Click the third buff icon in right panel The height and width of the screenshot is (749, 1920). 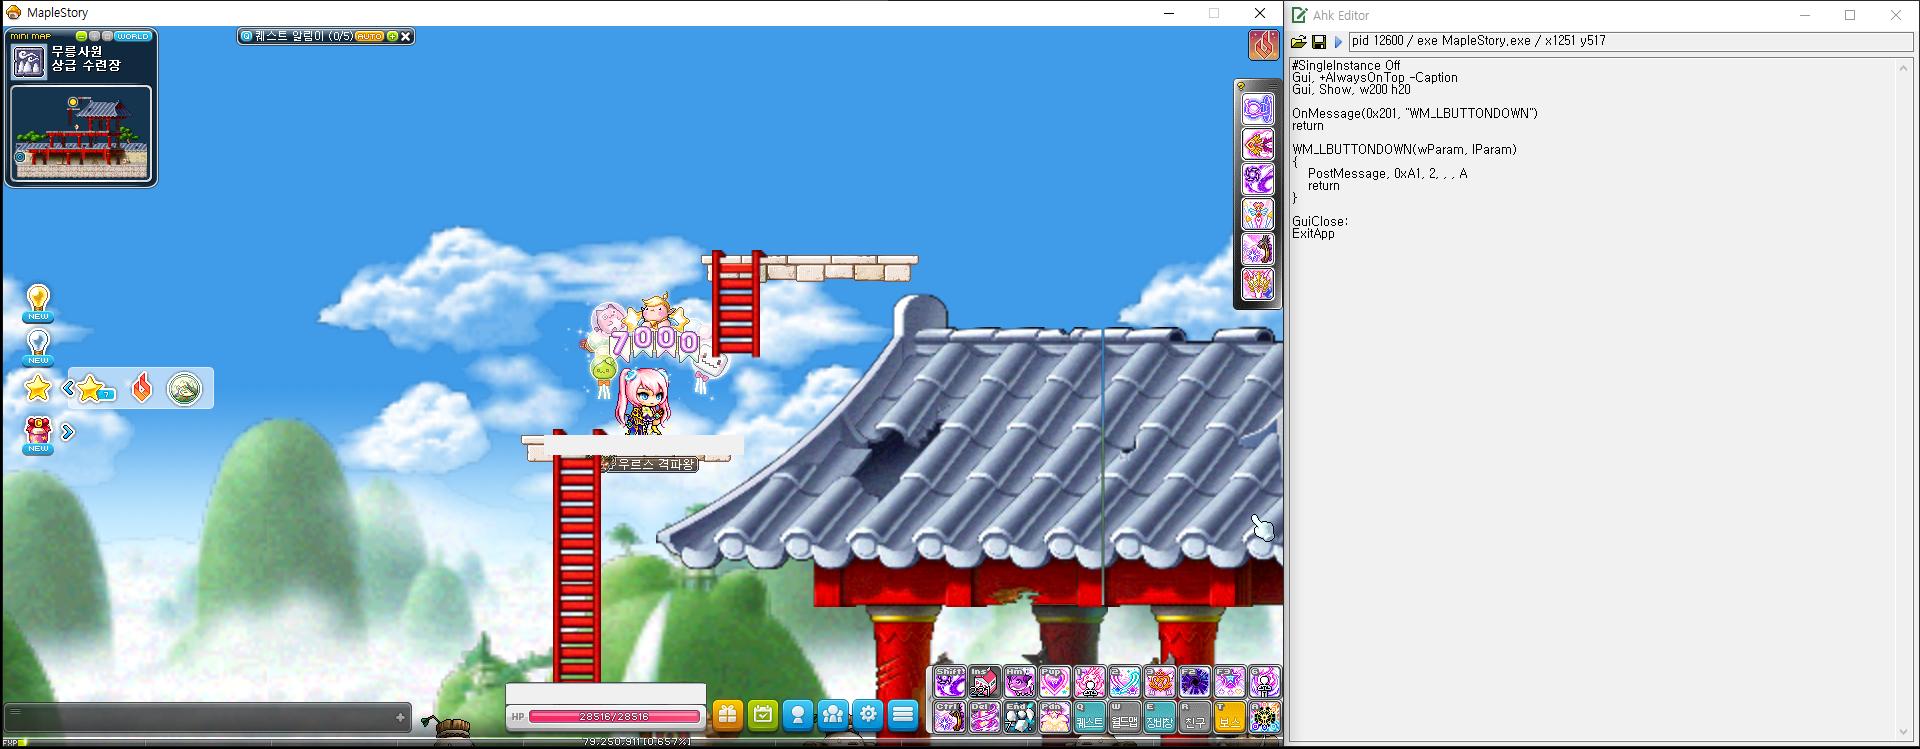[1258, 179]
